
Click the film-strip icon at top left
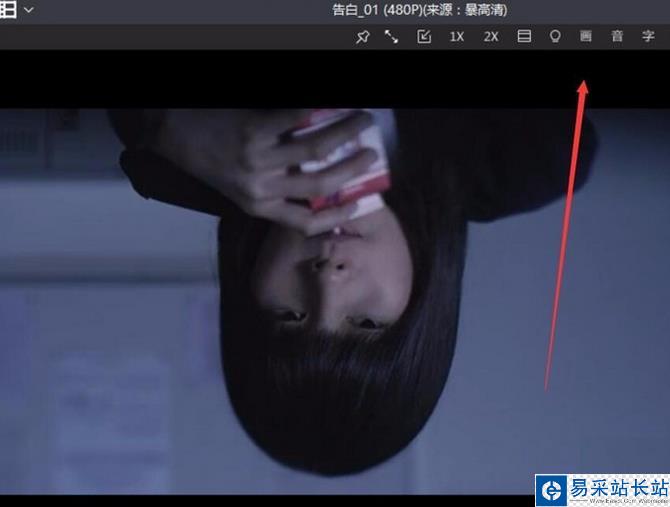click(x=8, y=10)
